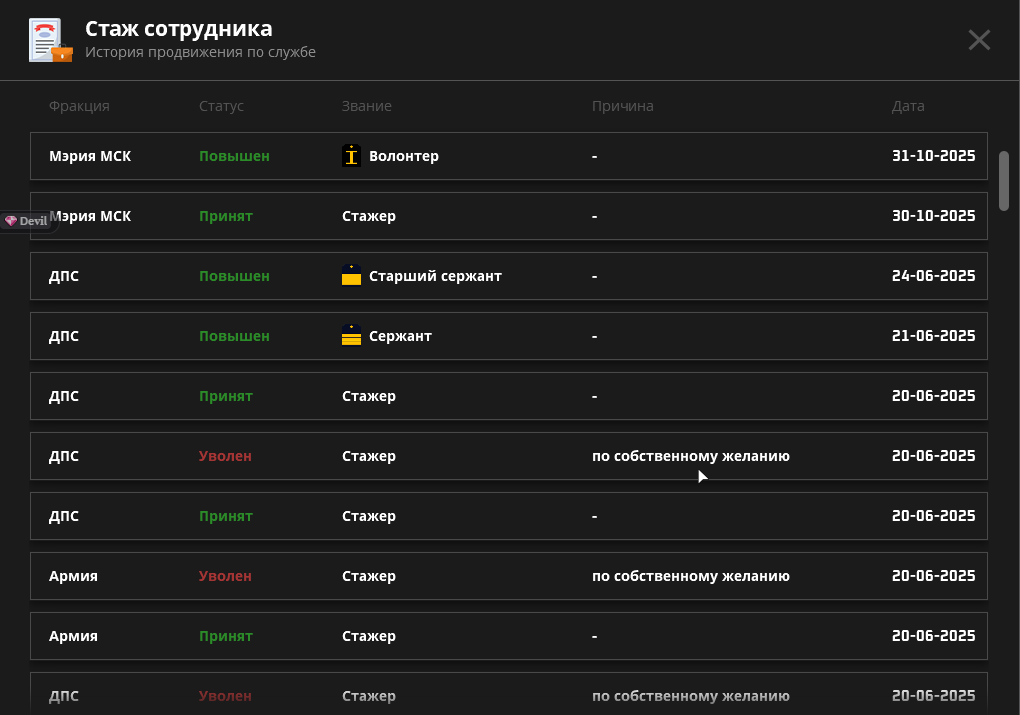The width and height of the screenshot is (1020, 715).
Task: Click the Дата column header
Action: 908,106
